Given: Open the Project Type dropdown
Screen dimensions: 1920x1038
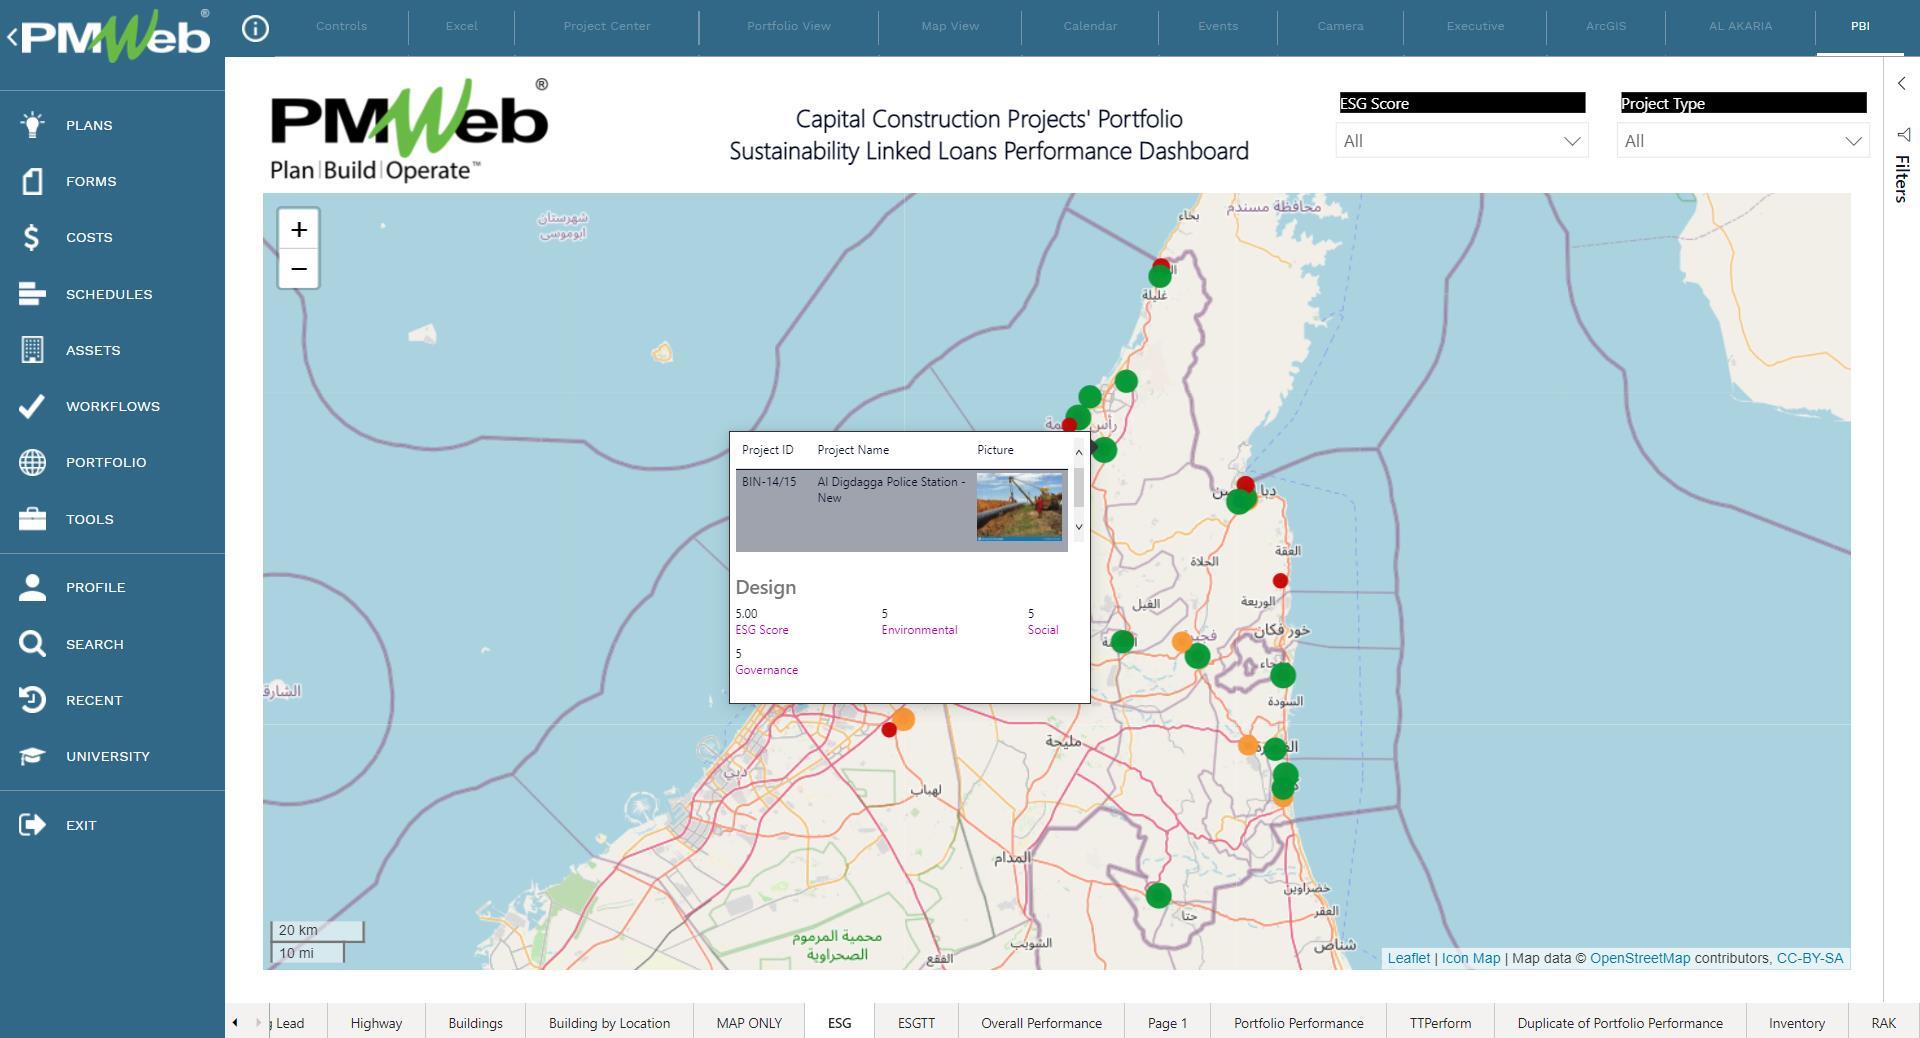Looking at the screenshot, I should (1852, 142).
